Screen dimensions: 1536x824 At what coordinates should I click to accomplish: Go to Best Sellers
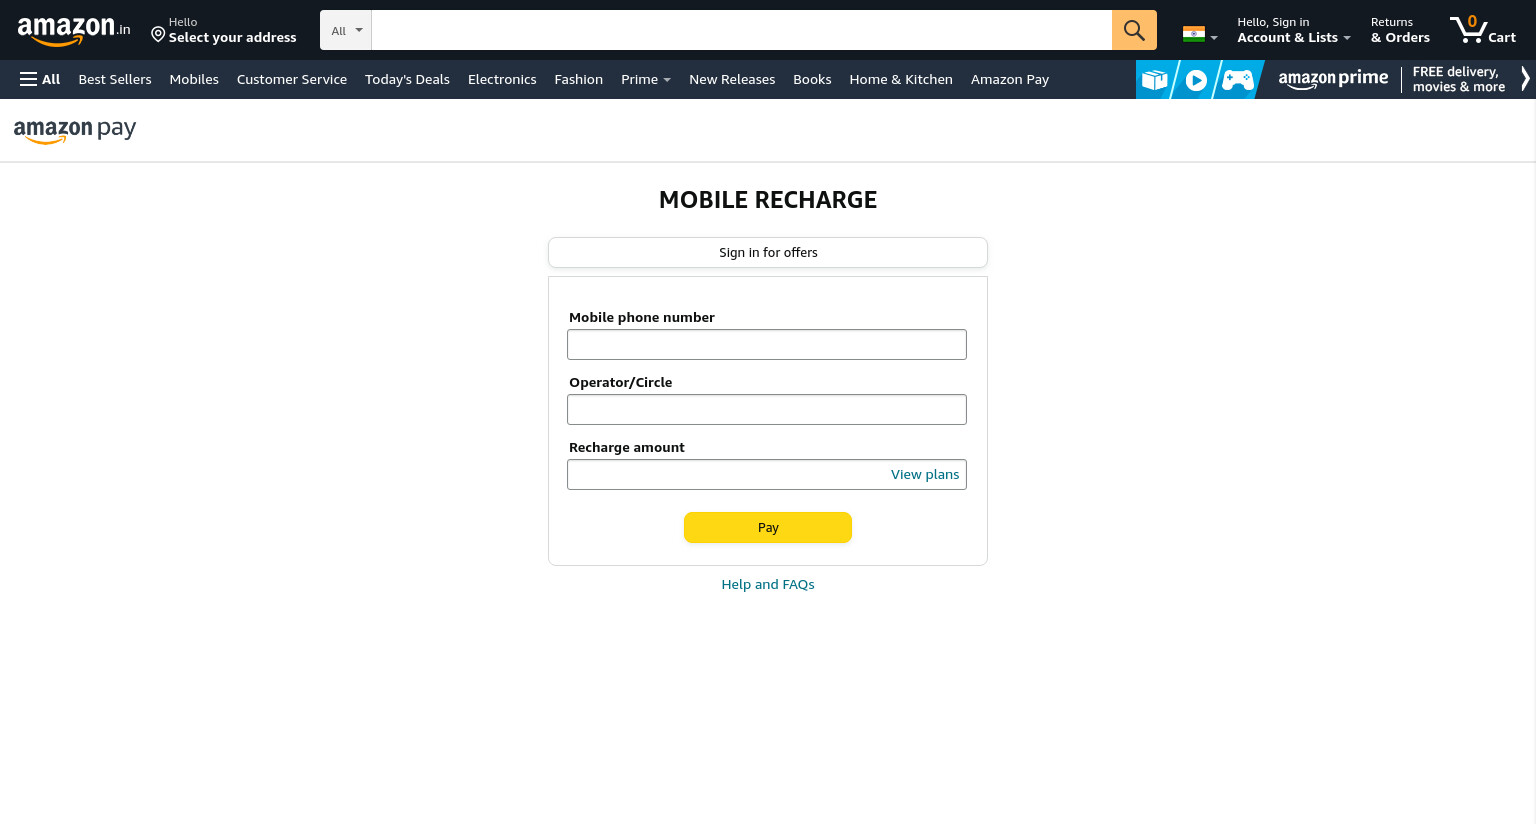pyautogui.click(x=115, y=79)
